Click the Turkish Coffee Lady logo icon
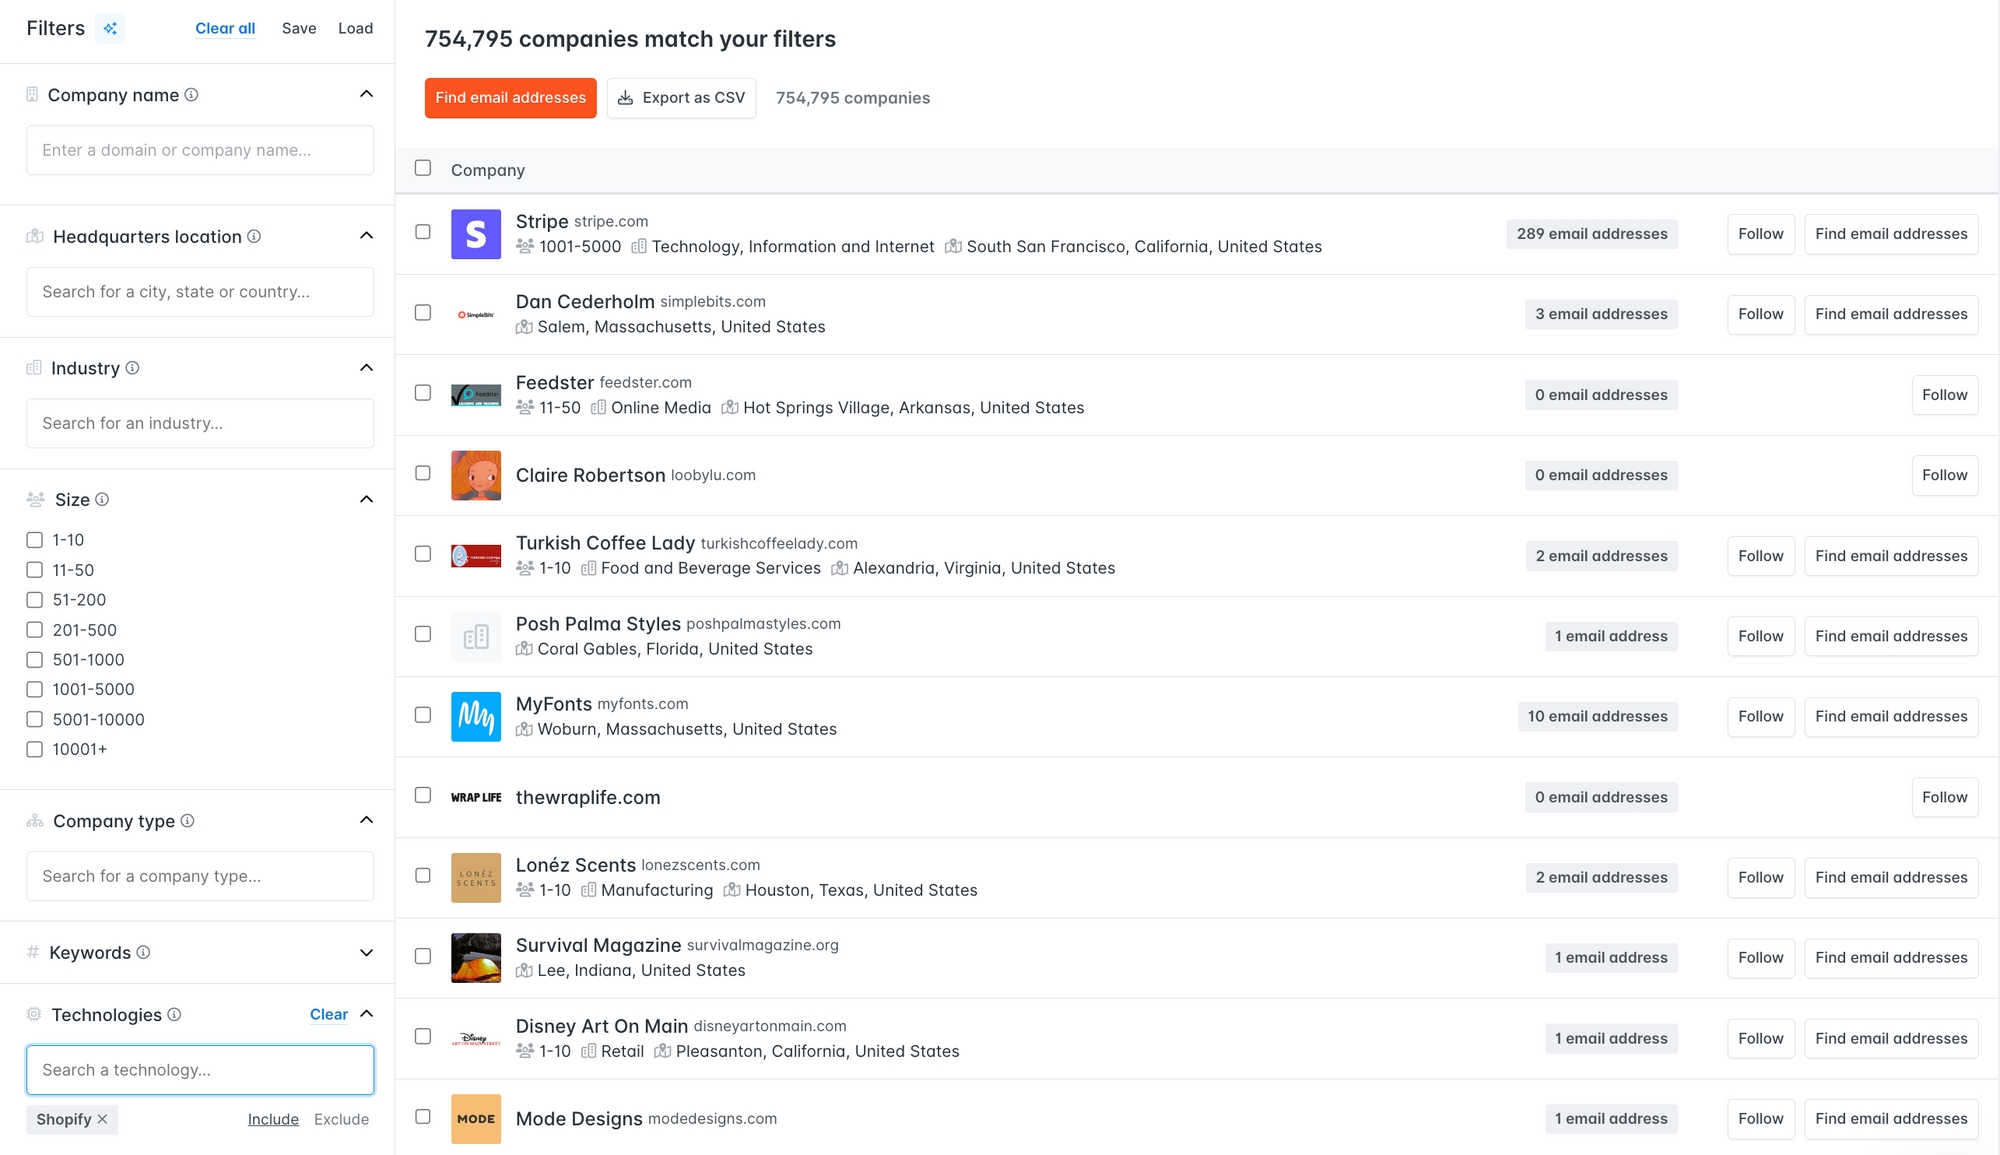Viewport: 2000px width, 1155px height. [x=477, y=556]
